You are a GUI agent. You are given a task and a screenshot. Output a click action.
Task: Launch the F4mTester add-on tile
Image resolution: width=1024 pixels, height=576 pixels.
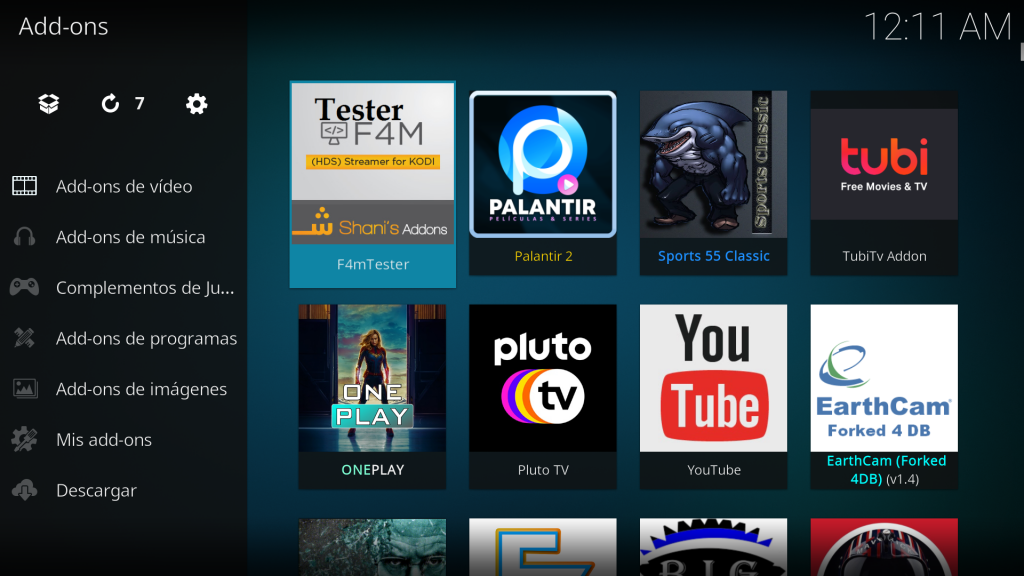(x=373, y=184)
